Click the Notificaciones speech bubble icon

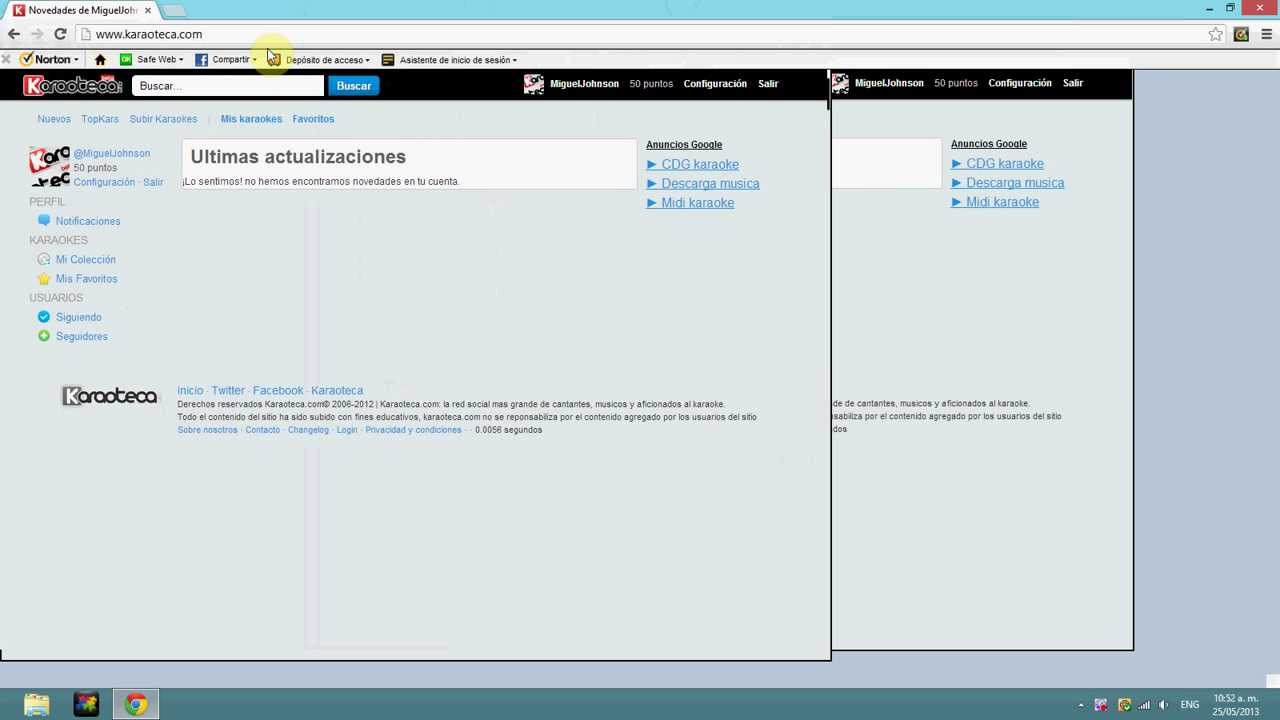pos(44,220)
